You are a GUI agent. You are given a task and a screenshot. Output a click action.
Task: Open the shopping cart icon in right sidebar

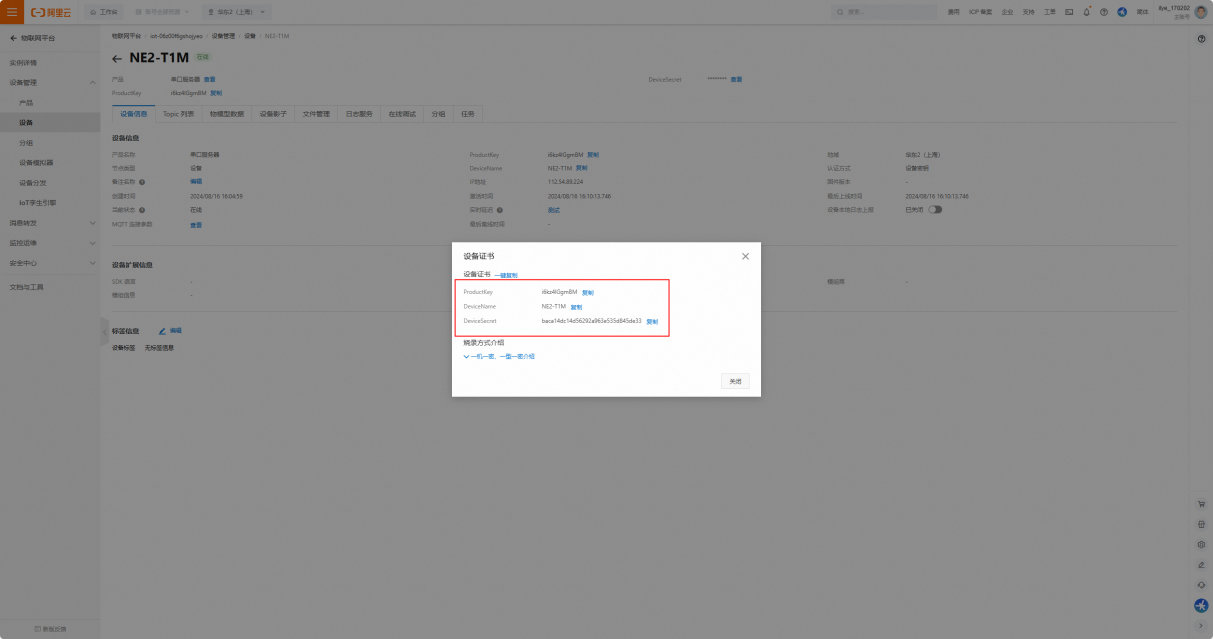point(1201,504)
